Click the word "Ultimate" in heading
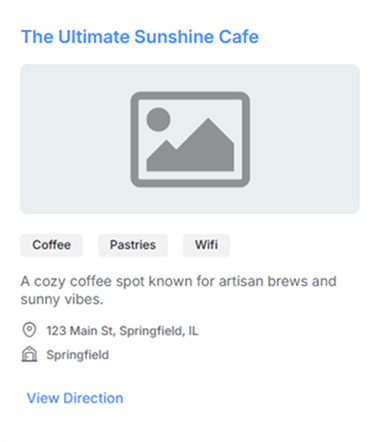Viewport: 380px width, 442px height. [94, 37]
